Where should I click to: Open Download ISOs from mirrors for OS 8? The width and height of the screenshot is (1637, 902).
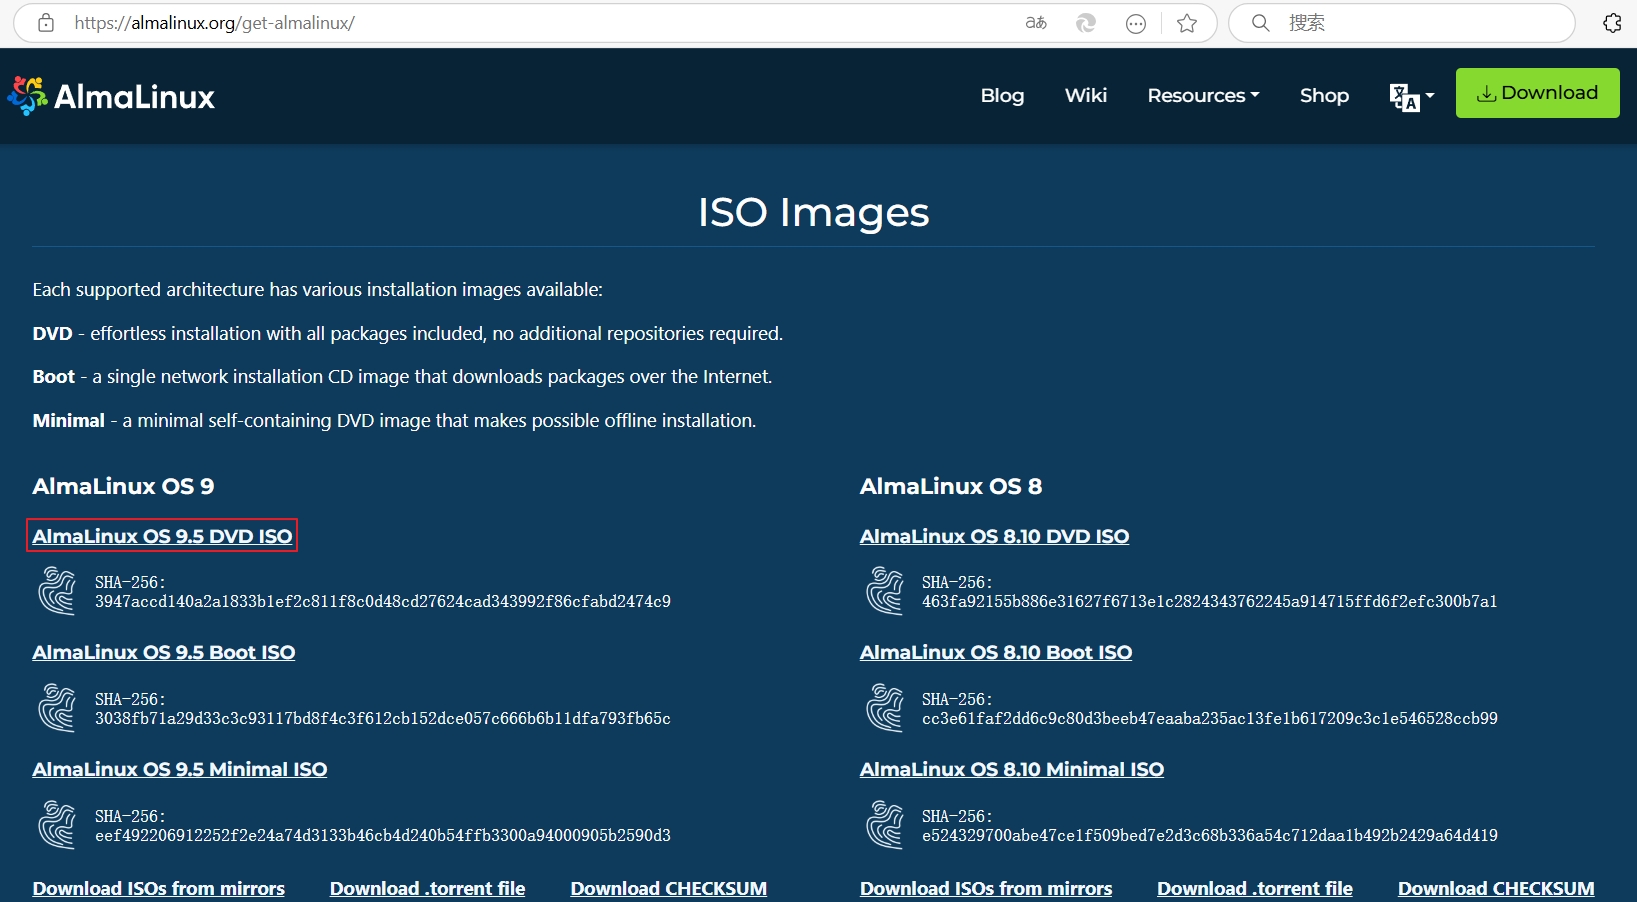click(986, 888)
